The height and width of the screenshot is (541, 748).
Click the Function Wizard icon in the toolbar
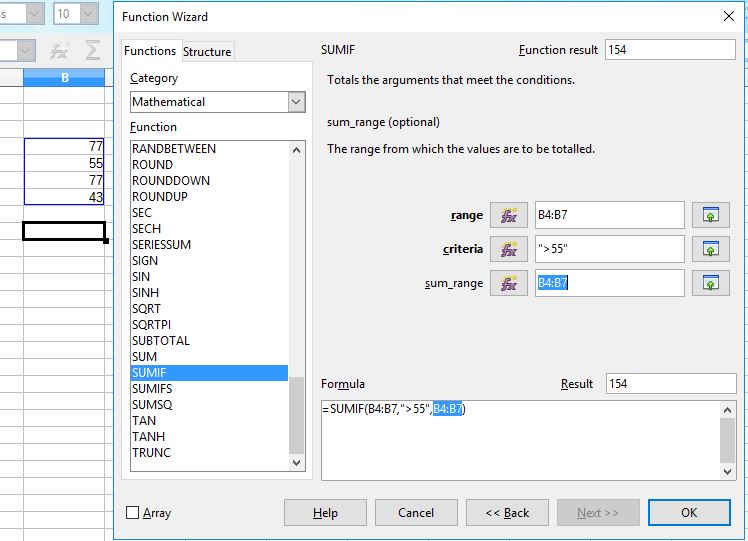[60, 51]
